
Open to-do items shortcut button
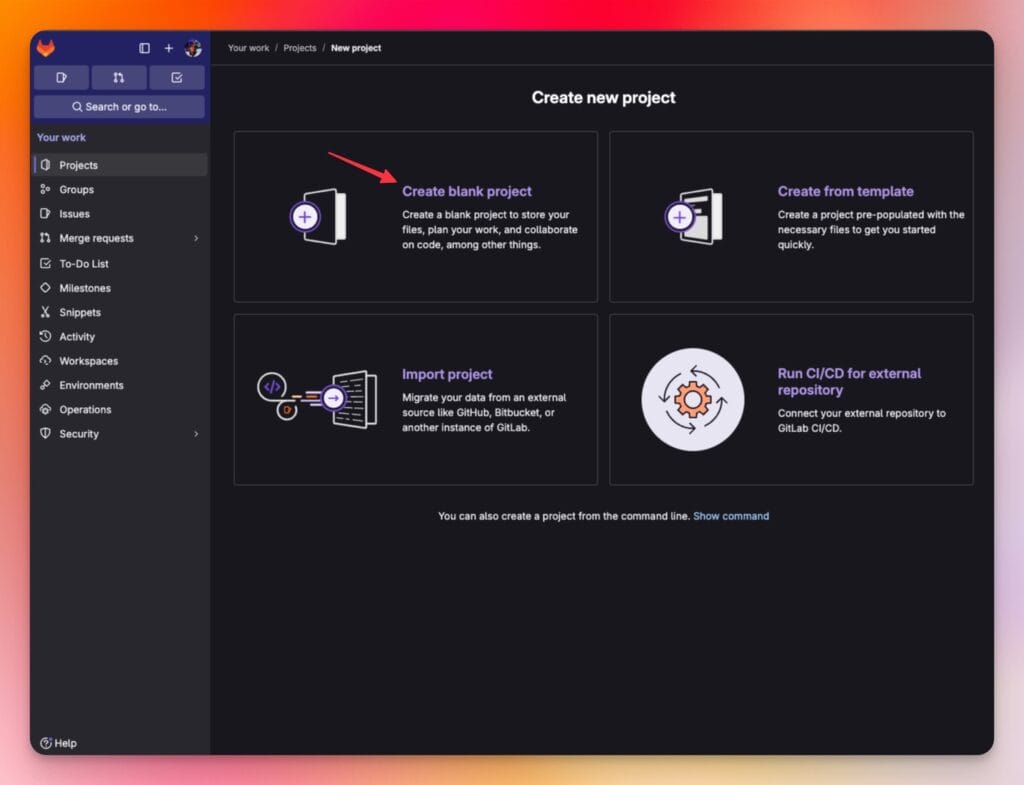click(176, 78)
